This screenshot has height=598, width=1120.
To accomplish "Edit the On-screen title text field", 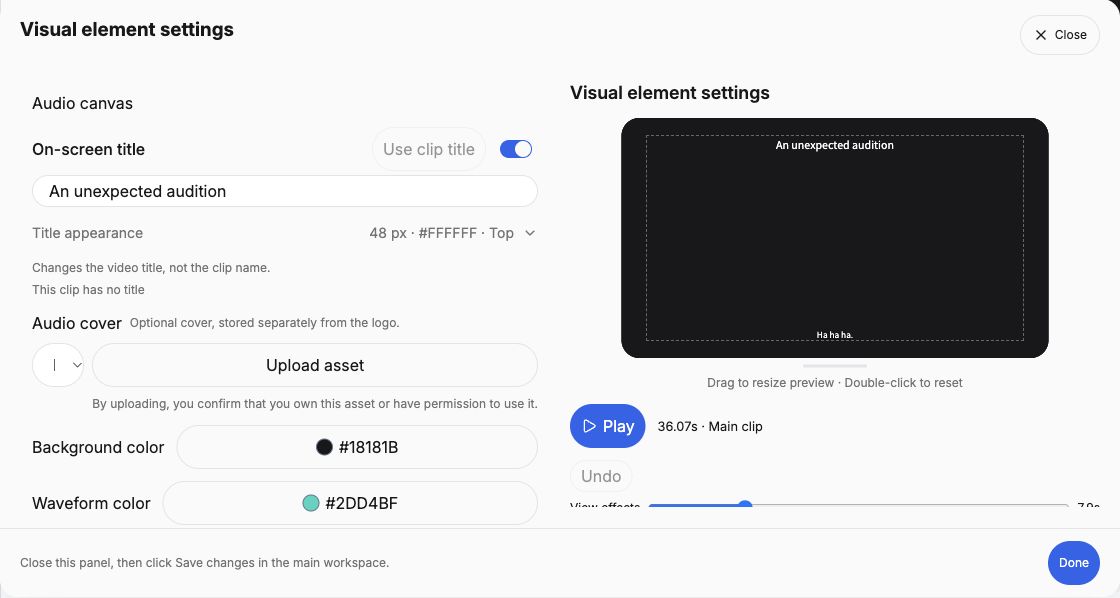I will pyautogui.click(x=285, y=191).
